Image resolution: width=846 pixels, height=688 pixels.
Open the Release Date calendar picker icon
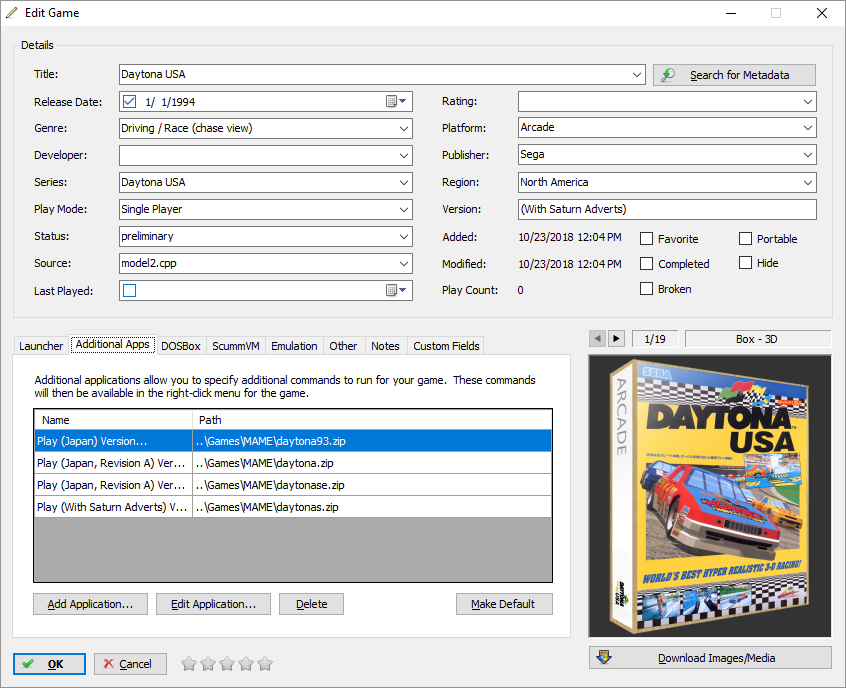396,101
